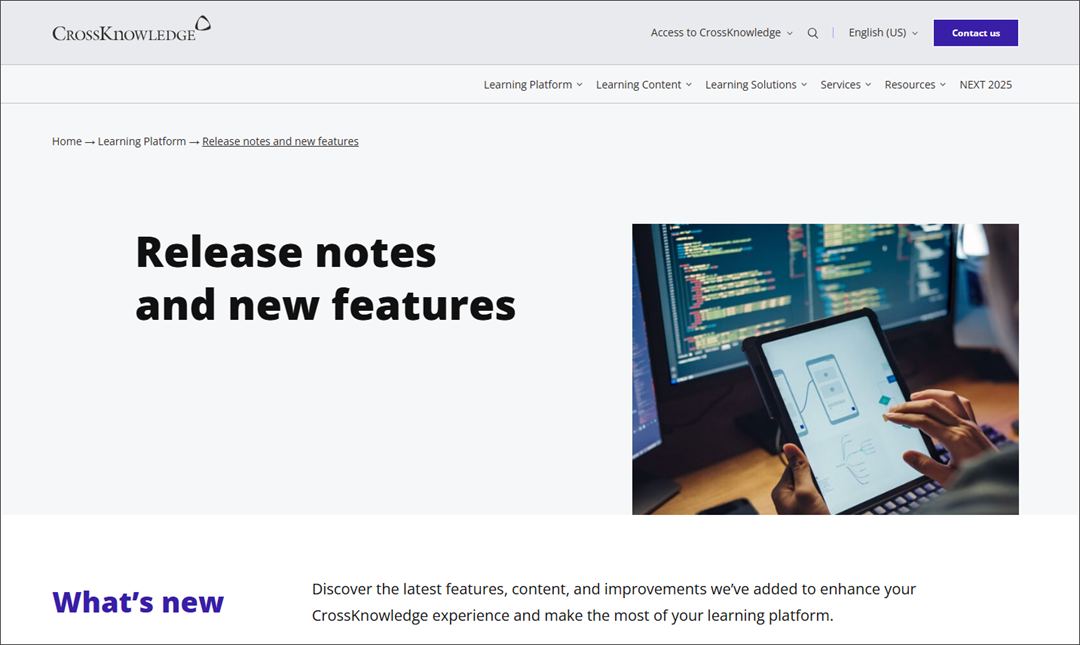Open the search magnifier icon
The height and width of the screenshot is (645, 1080).
pos(813,33)
